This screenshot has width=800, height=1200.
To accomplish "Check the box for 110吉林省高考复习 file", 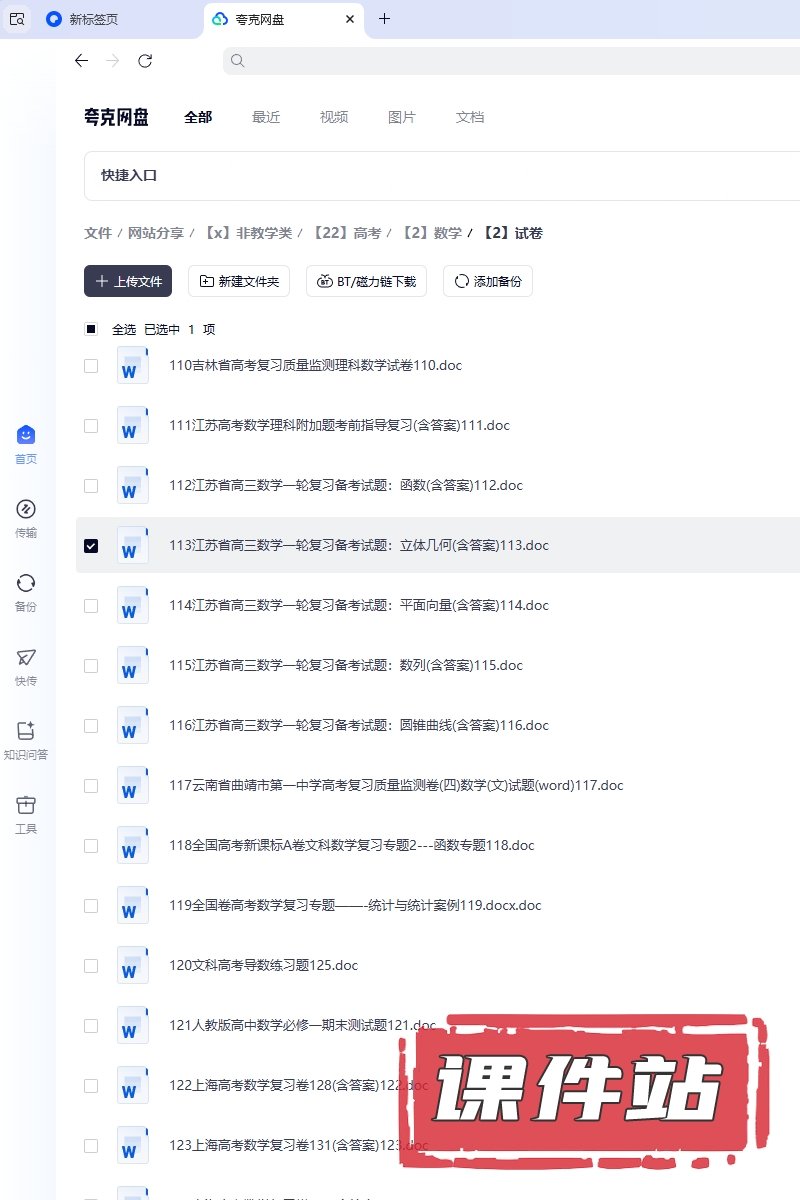I will tap(91, 365).
